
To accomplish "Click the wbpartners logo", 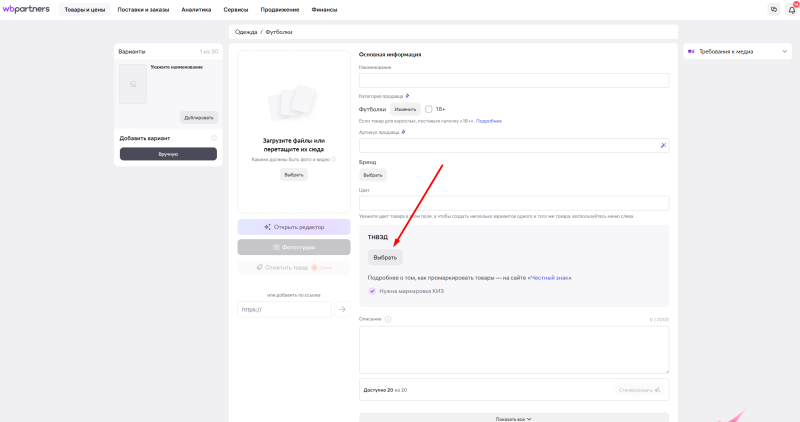I will 28,9.
